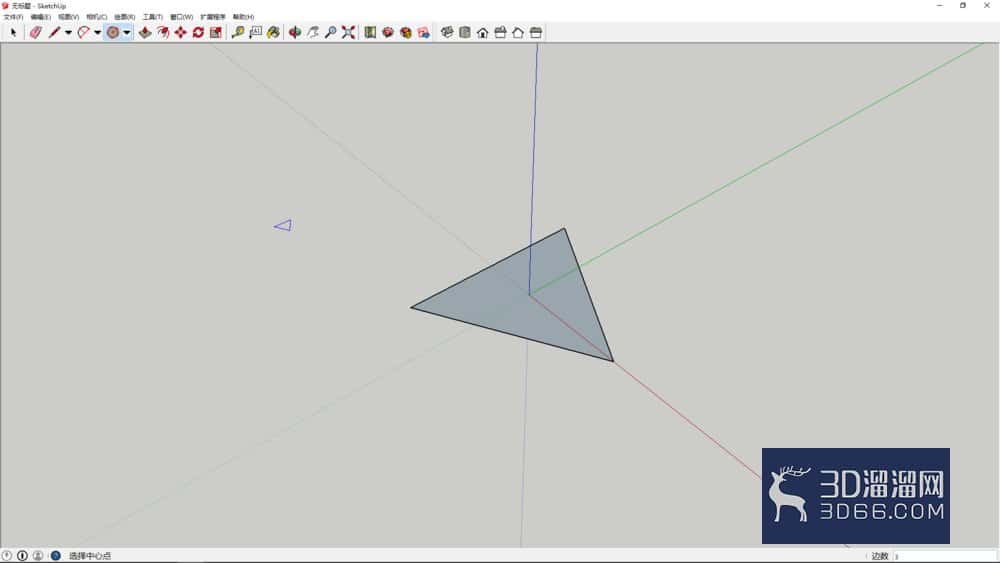The height and width of the screenshot is (563, 1000).
Task: Open the 编辑(E) menu
Action: tap(41, 17)
